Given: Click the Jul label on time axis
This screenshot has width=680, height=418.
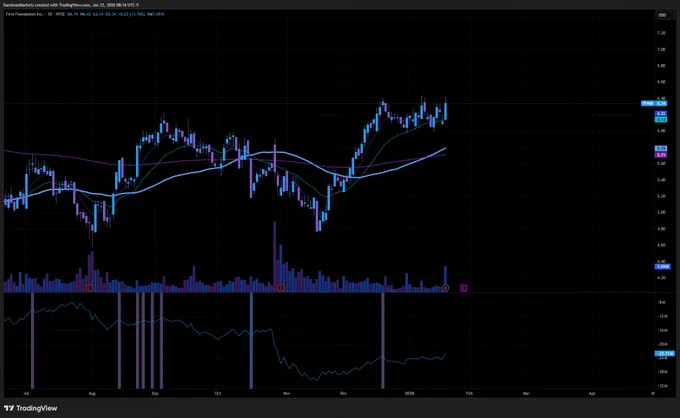Looking at the screenshot, I should tap(26, 394).
